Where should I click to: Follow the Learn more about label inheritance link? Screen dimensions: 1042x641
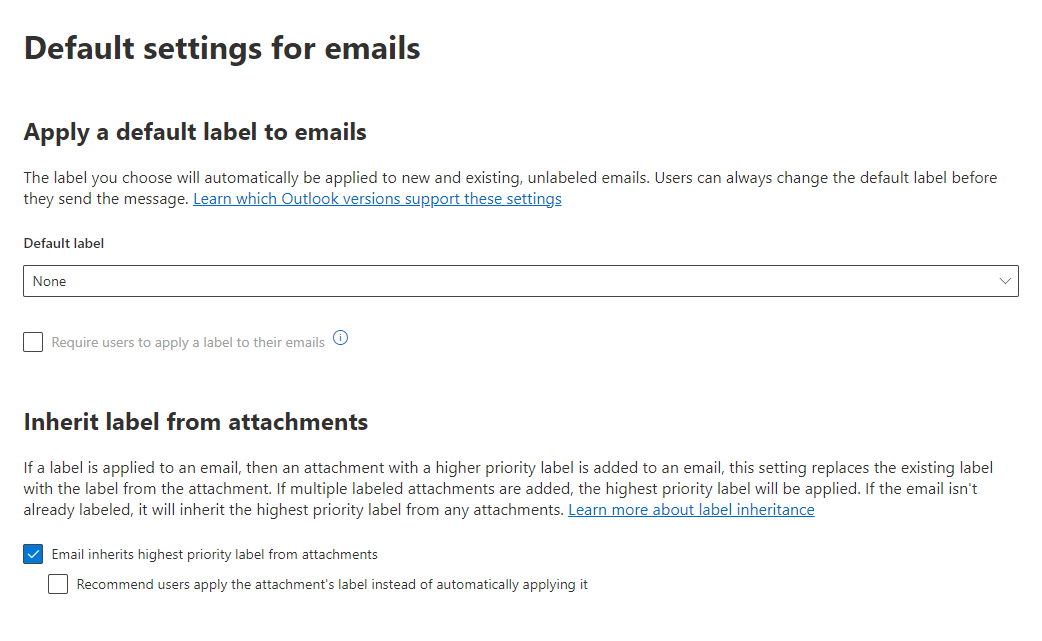pos(691,509)
